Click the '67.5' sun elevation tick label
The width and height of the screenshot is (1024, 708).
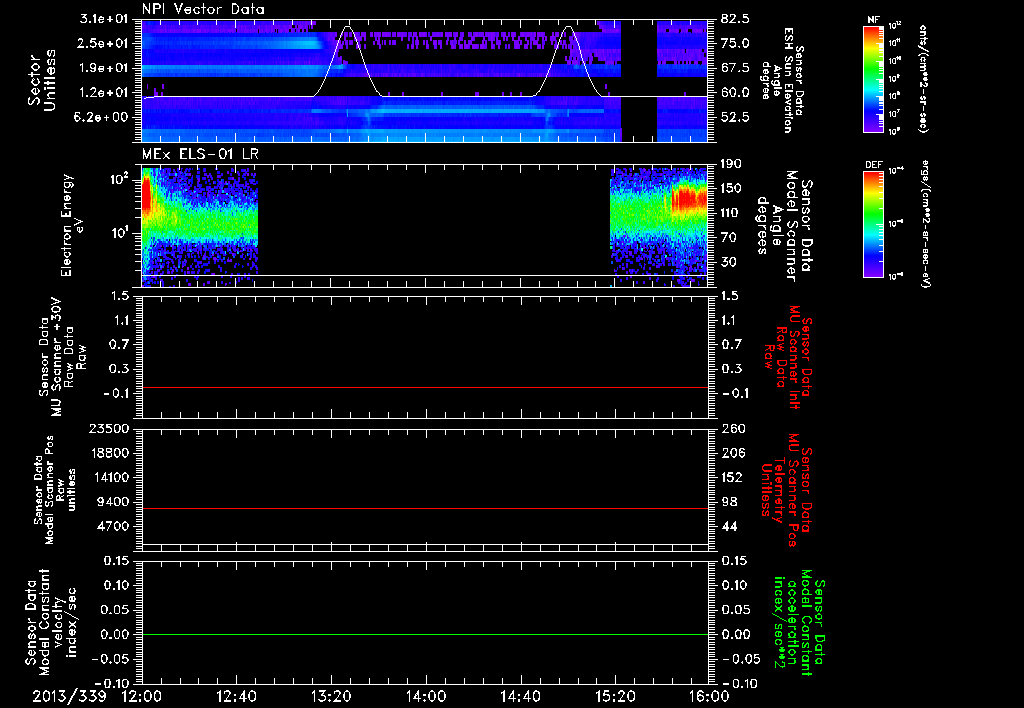pos(736,68)
